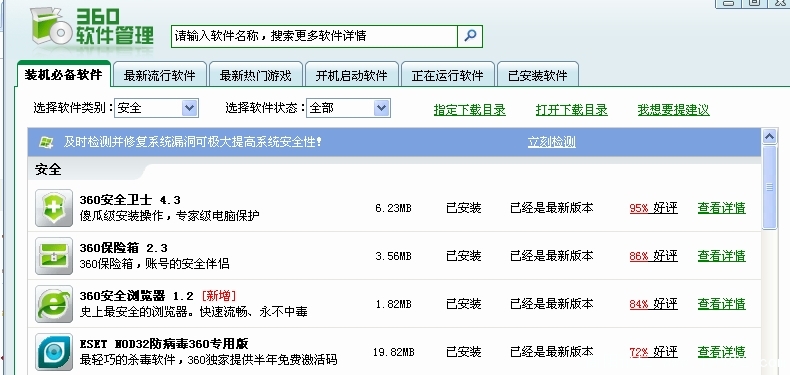The image size is (790, 375).
Task: Open 查看详情 for ESET NOD32
Action: 721,352
